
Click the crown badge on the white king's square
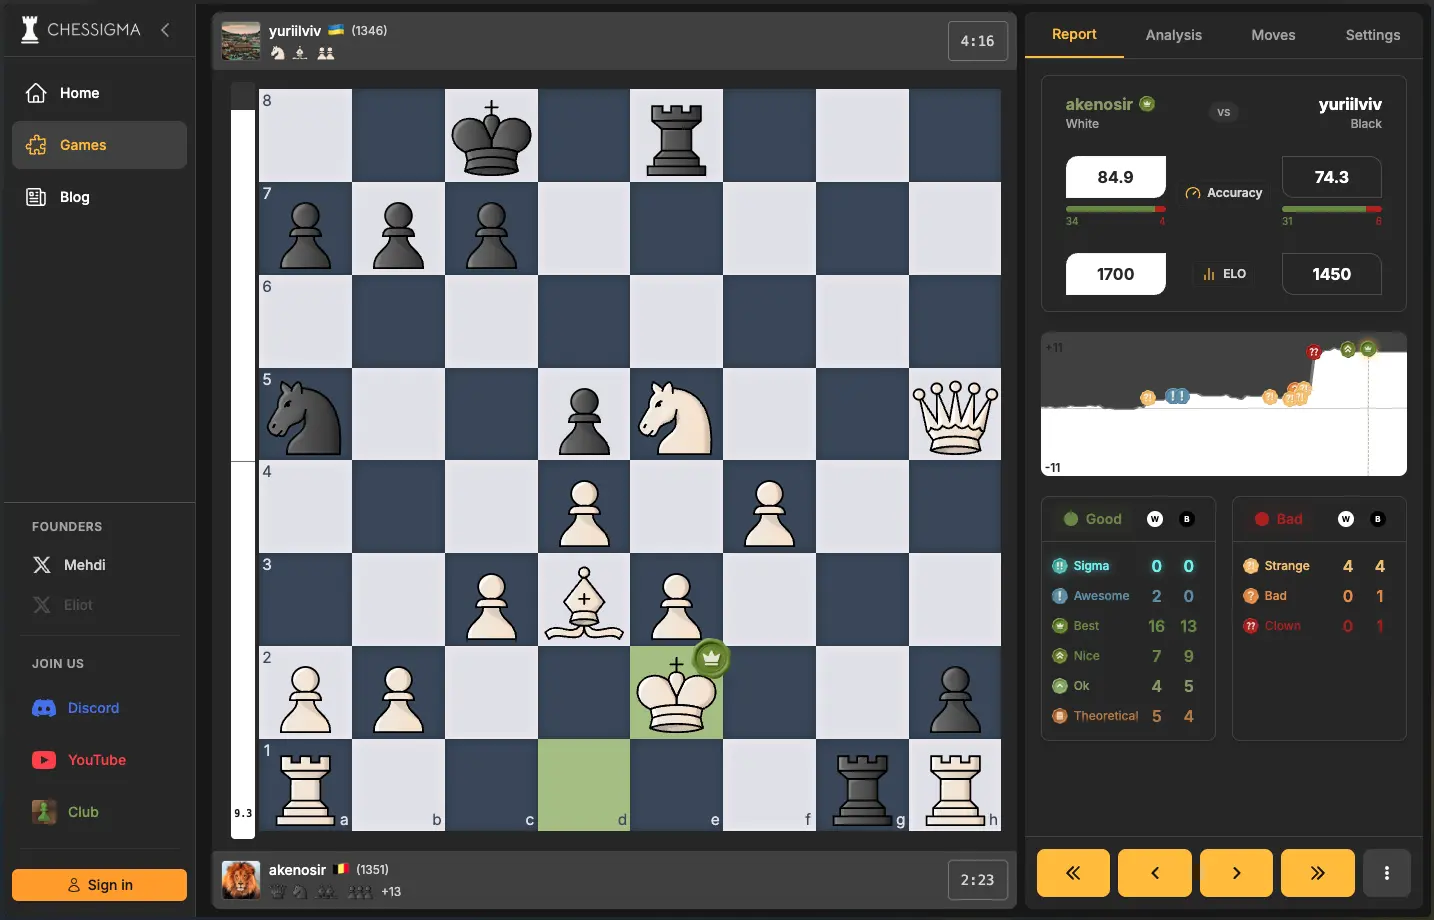click(710, 659)
